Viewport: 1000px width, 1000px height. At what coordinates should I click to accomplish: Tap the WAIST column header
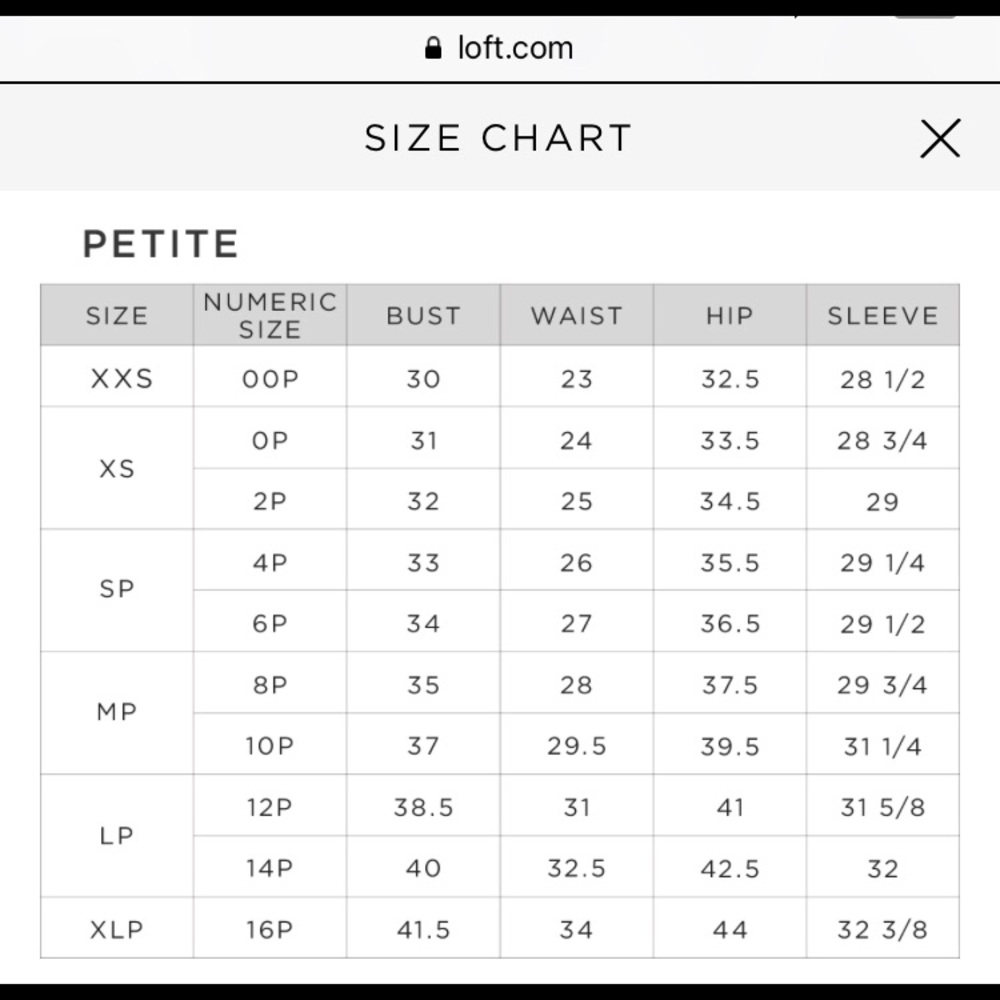(x=577, y=315)
